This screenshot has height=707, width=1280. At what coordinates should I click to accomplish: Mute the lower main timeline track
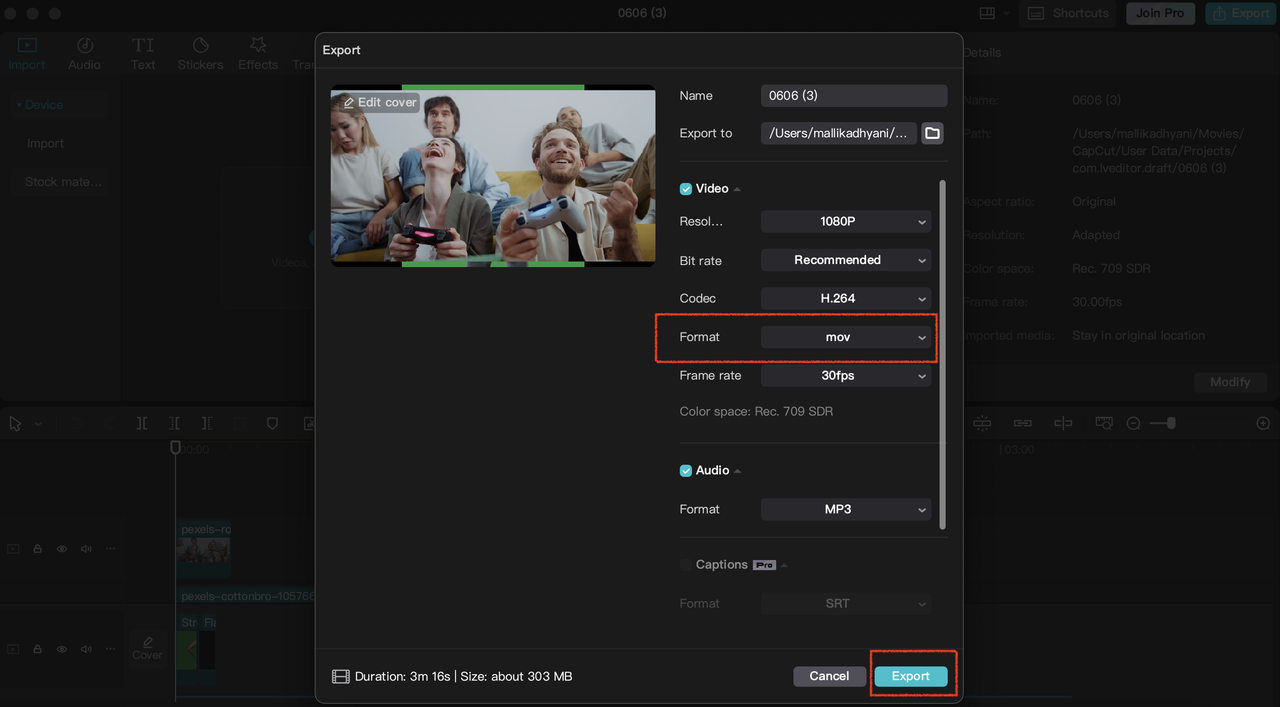[86, 649]
